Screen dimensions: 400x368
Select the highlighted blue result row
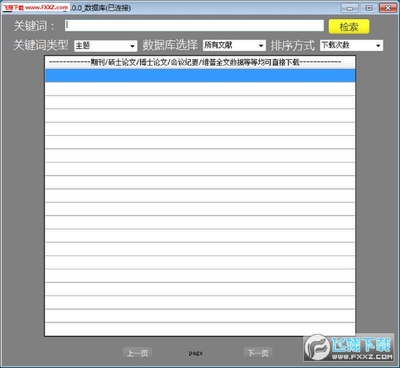point(200,76)
